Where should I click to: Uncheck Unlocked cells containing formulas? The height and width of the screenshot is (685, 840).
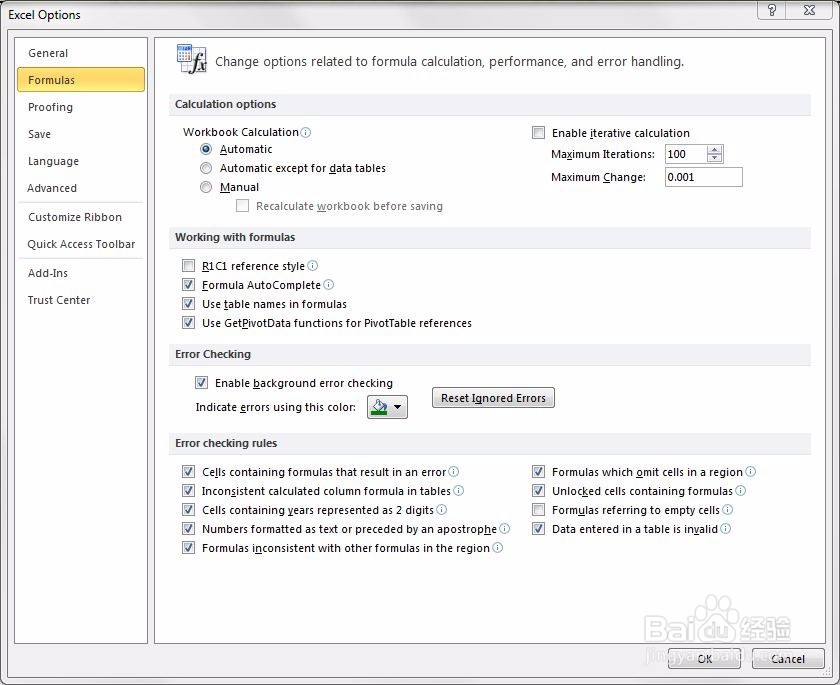click(538, 491)
